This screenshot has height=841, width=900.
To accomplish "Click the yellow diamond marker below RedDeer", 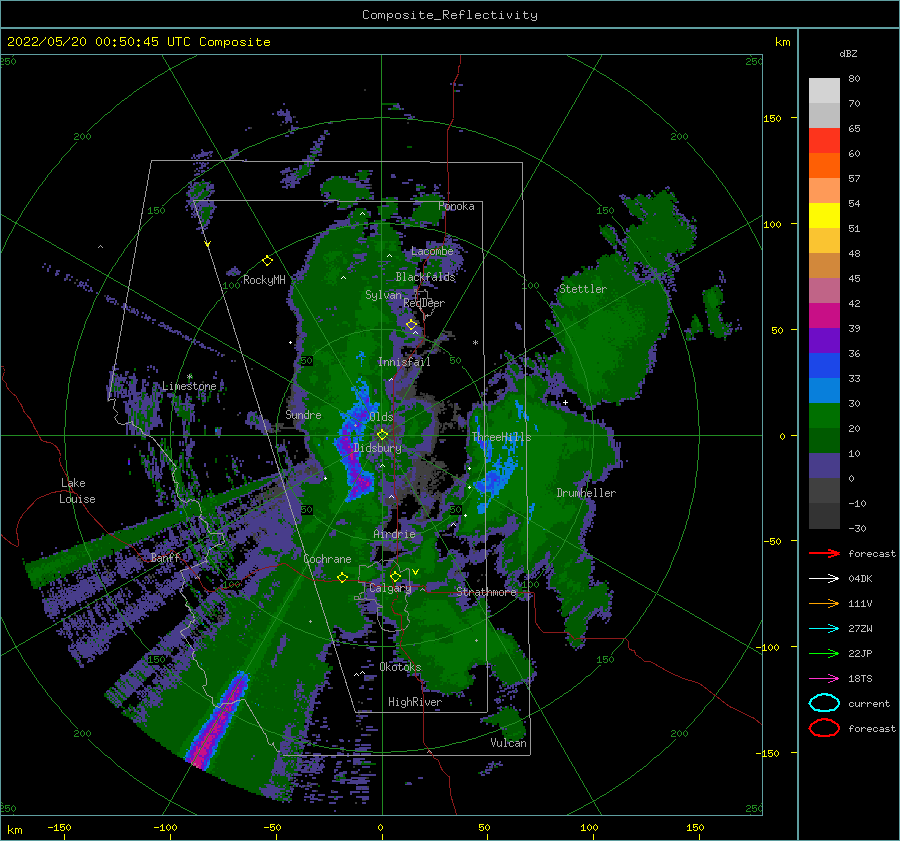I will [x=412, y=325].
